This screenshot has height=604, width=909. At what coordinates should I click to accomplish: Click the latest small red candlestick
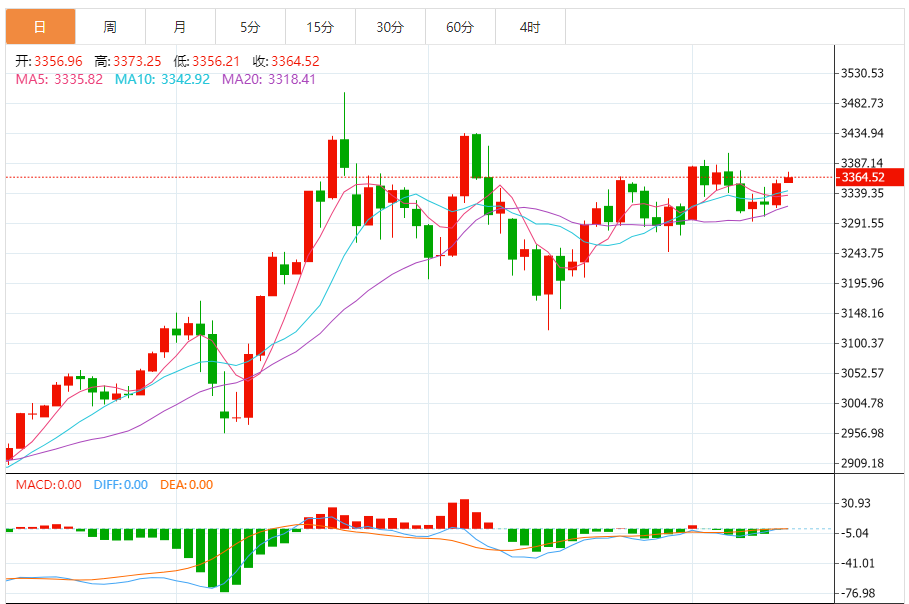tap(788, 179)
